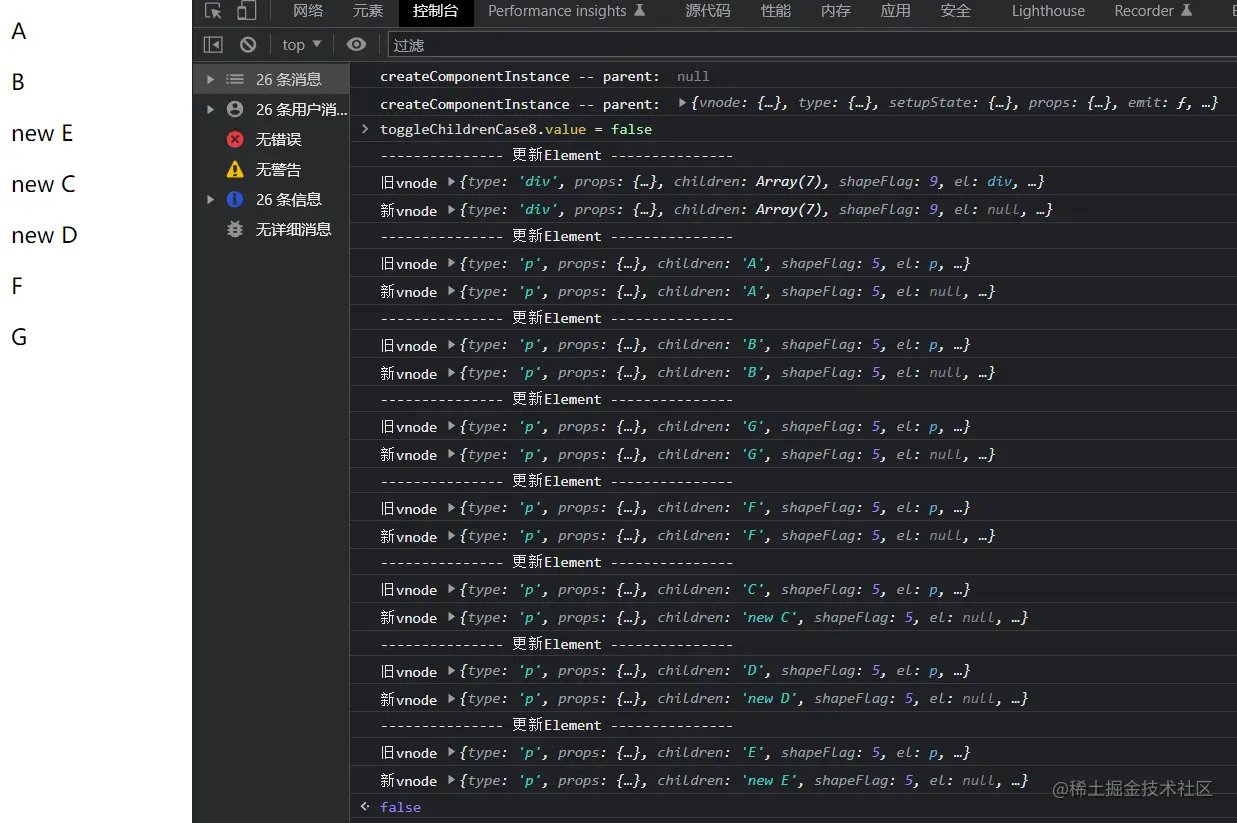Screen dimensions: 1237x823
Task: Click the blue info icon in sidebar
Action: 235,199
